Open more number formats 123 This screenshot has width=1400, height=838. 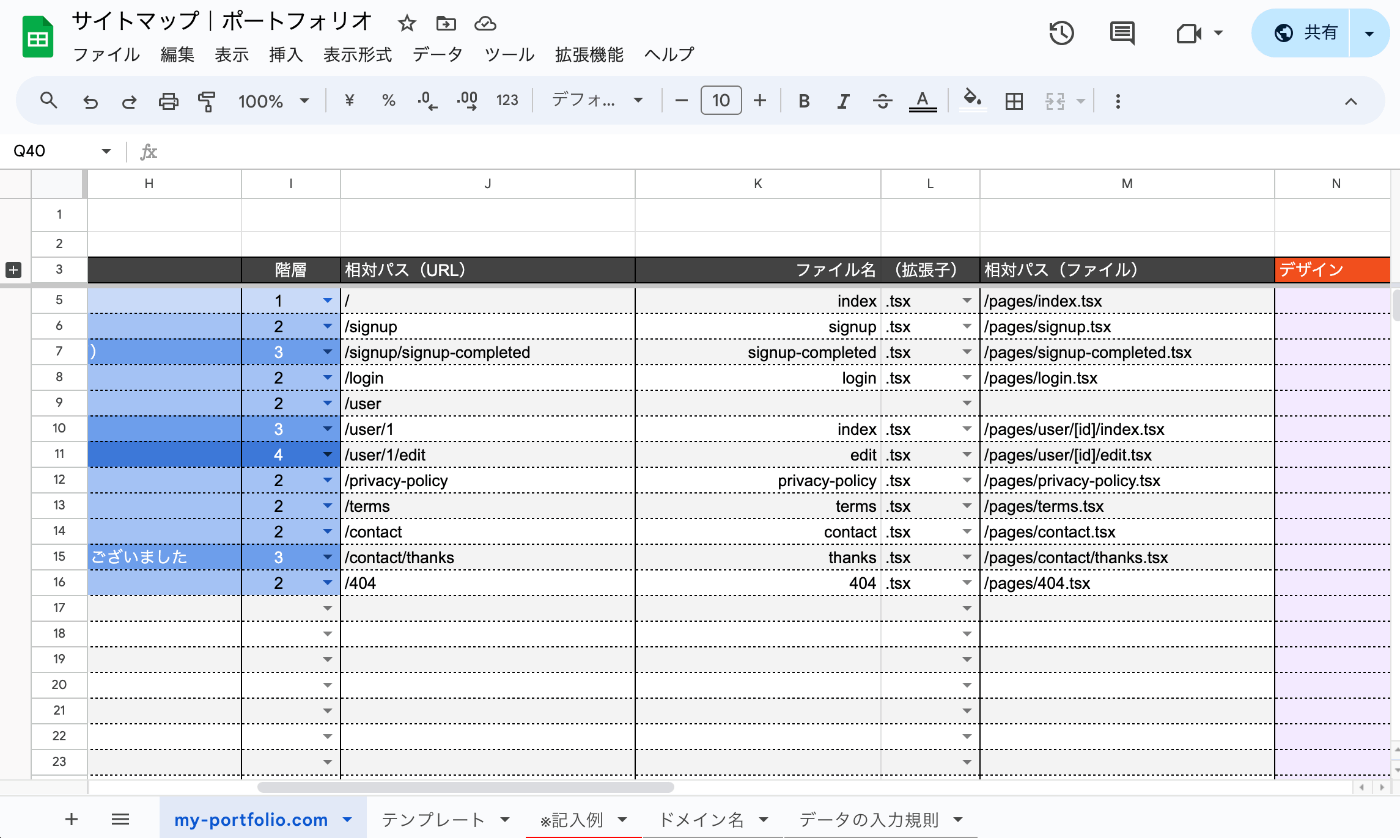point(507,100)
